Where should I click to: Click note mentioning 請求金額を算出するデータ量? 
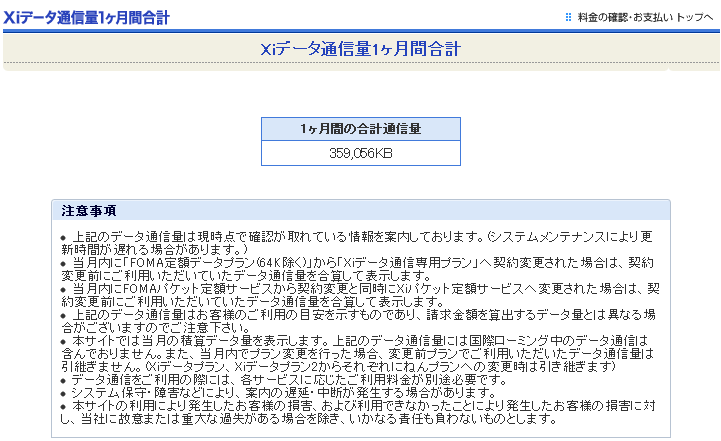358,321
